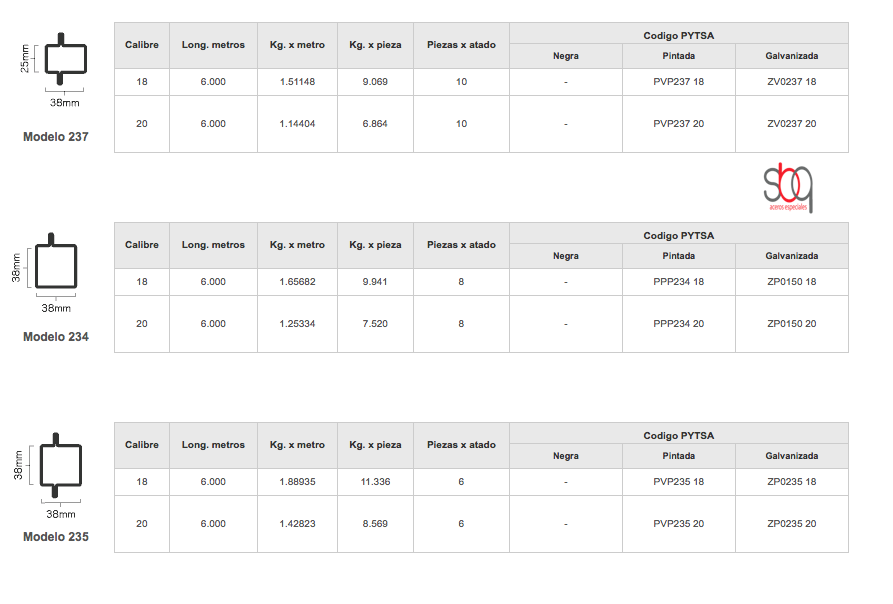Click galvanized code ZP0150 20
The height and width of the screenshot is (604, 893).
tap(791, 324)
